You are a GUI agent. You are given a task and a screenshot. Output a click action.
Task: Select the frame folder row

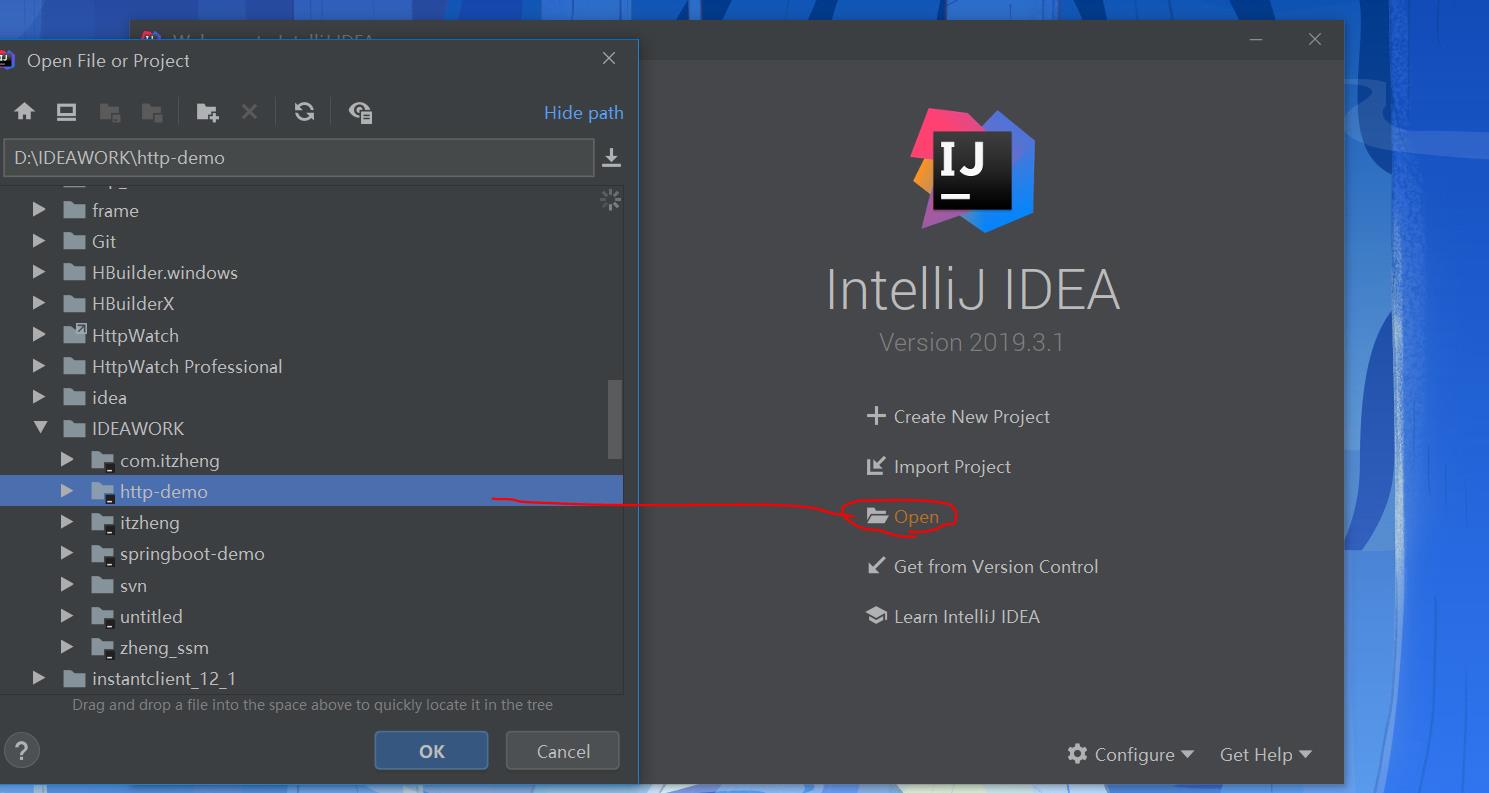311,210
